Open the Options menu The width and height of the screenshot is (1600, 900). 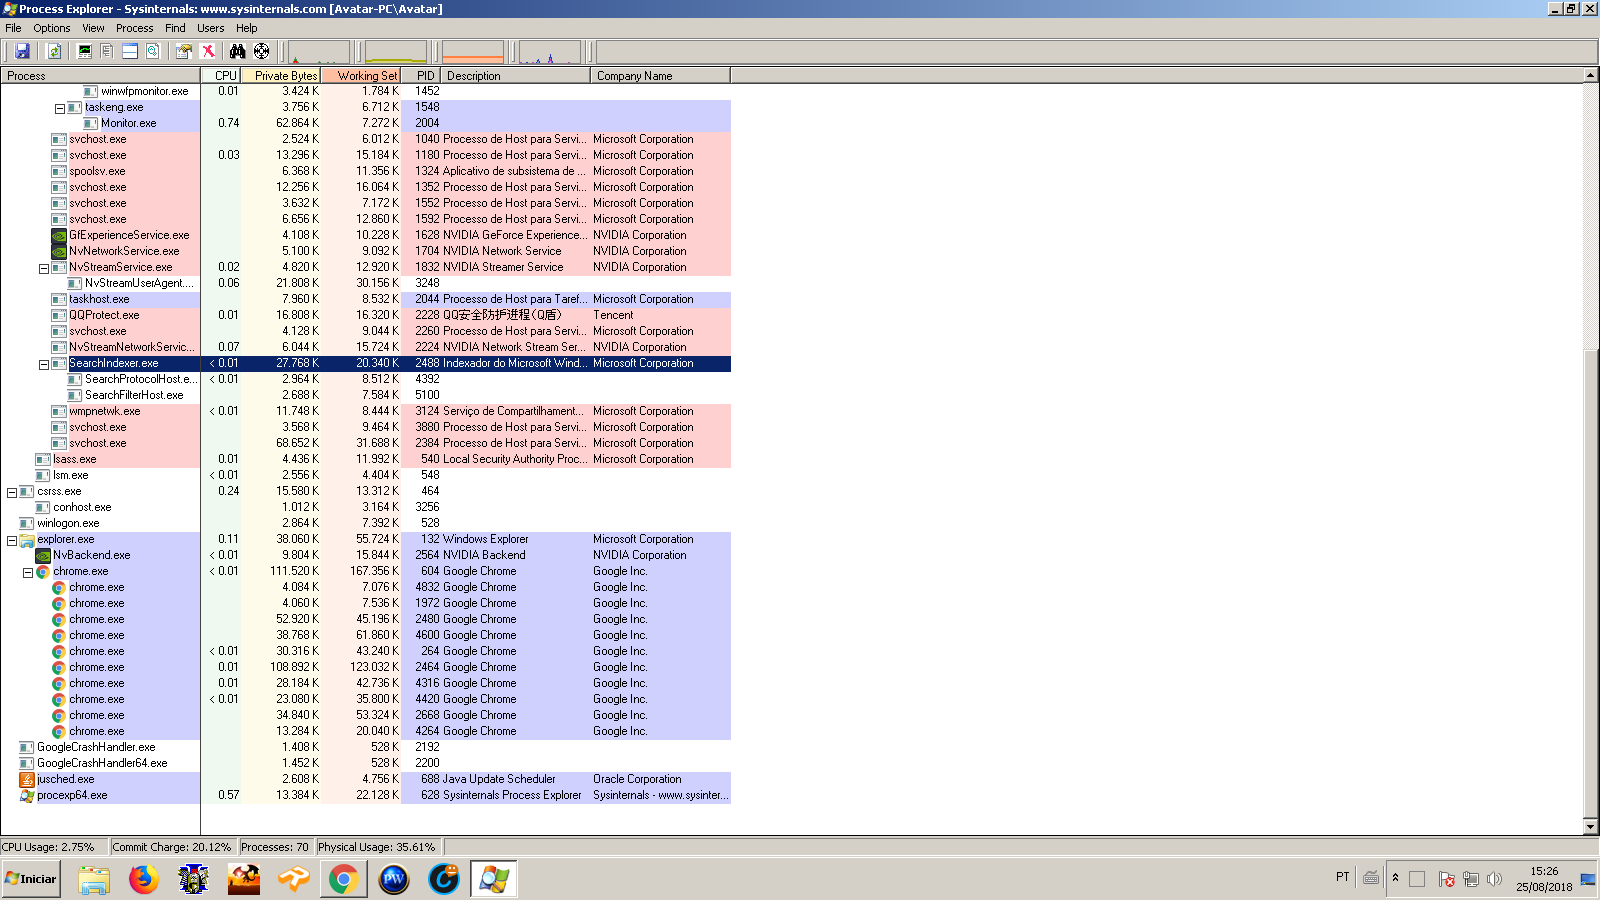[52, 28]
